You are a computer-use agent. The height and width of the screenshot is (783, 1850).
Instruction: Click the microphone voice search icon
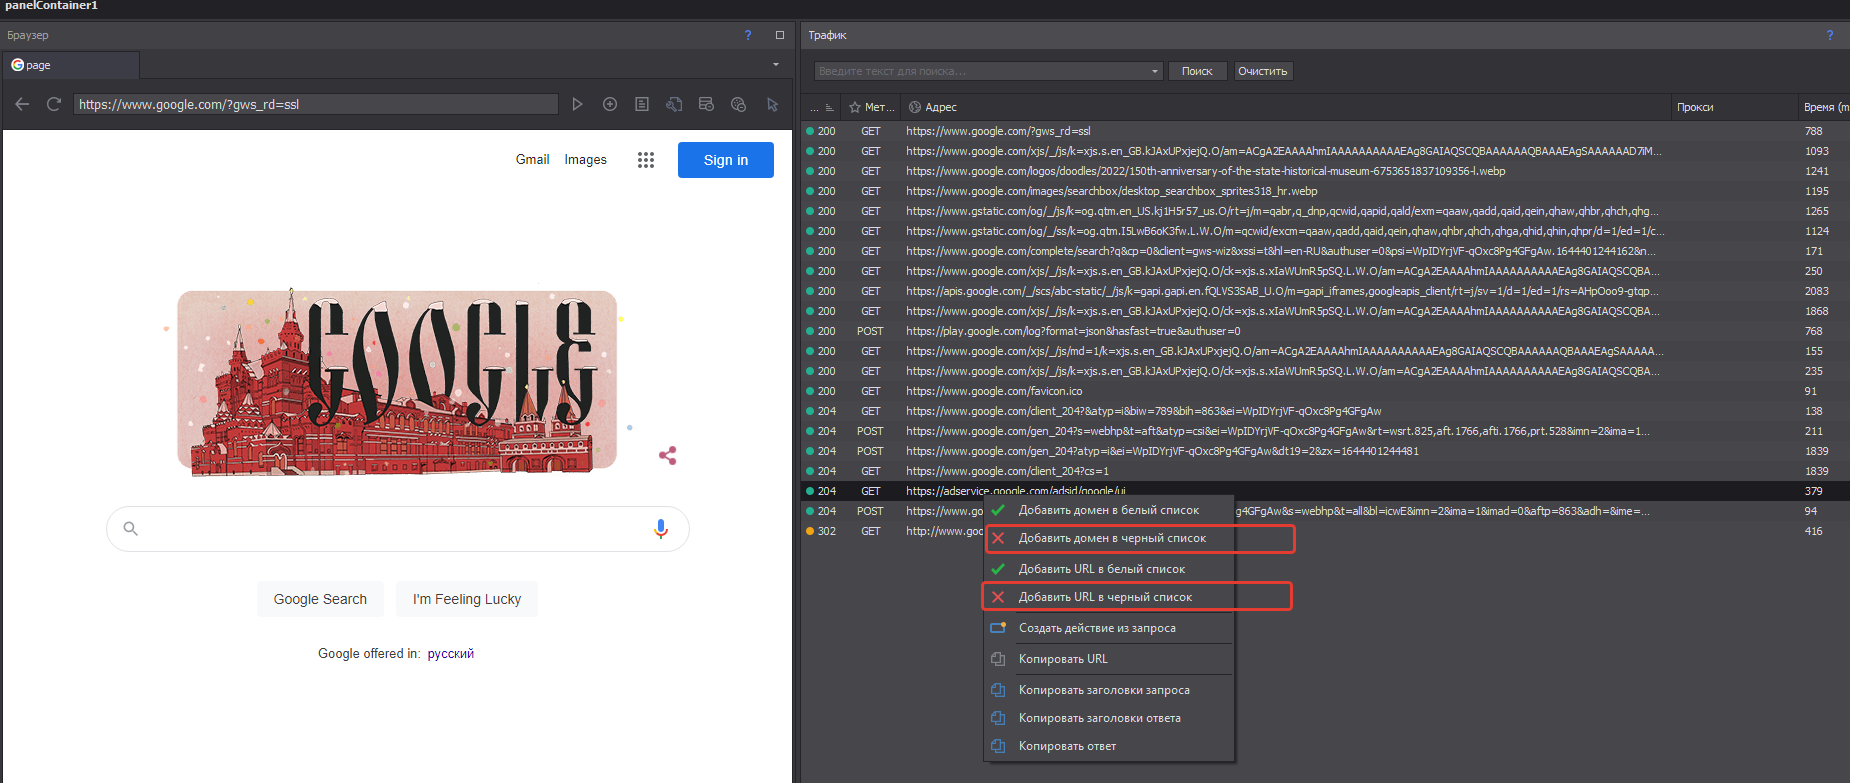pos(660,529)
